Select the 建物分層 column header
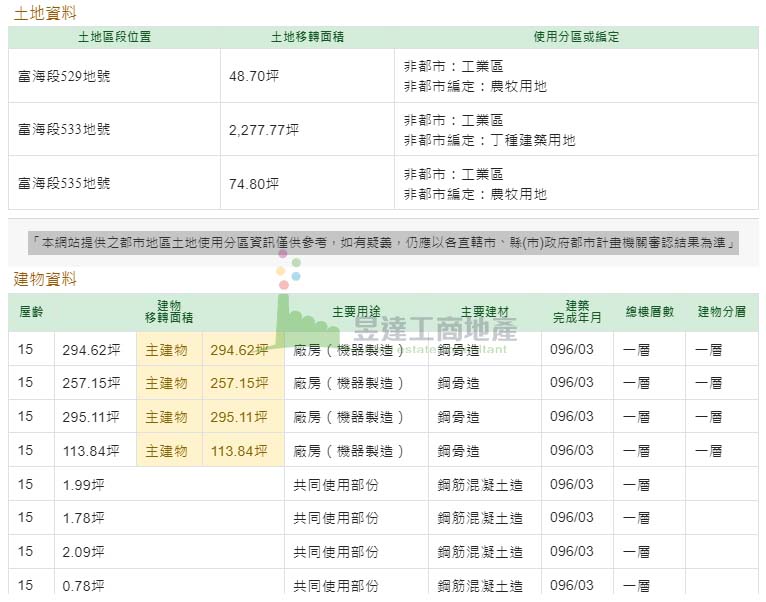The height and width of the screenshot is (602, 766). pos(721,312)
